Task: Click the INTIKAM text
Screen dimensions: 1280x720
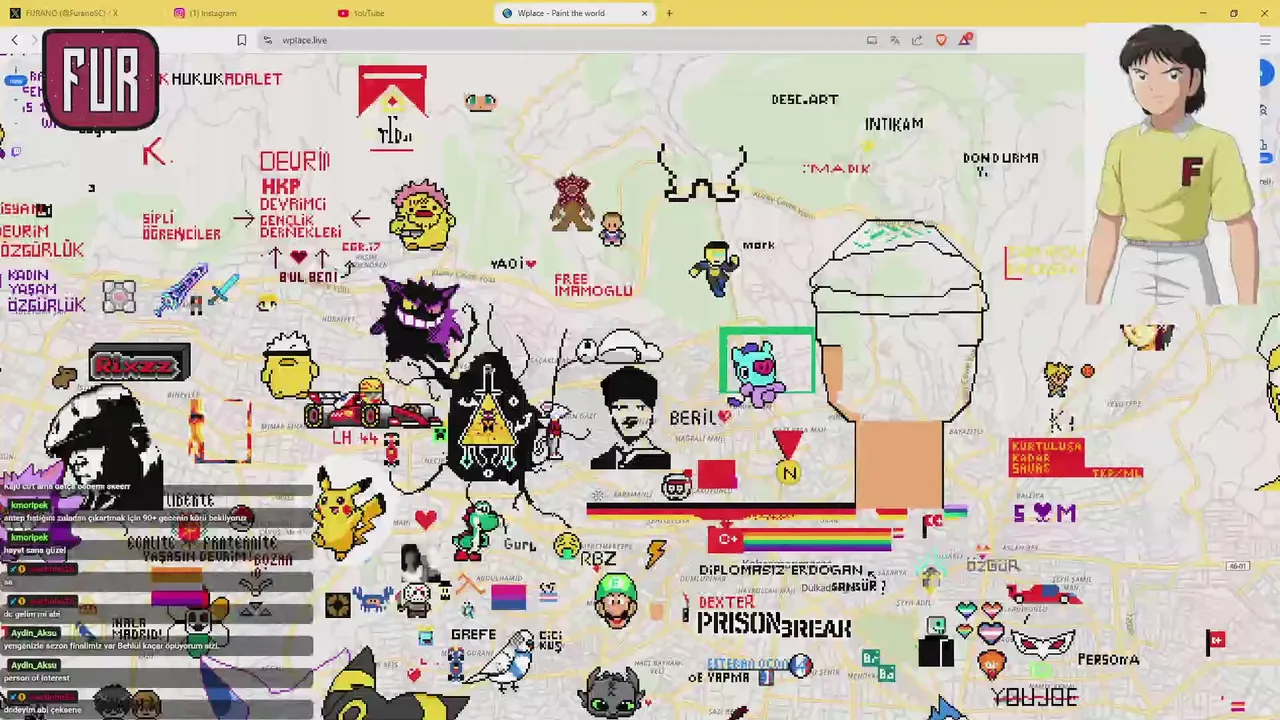Action: click(894, 124)
